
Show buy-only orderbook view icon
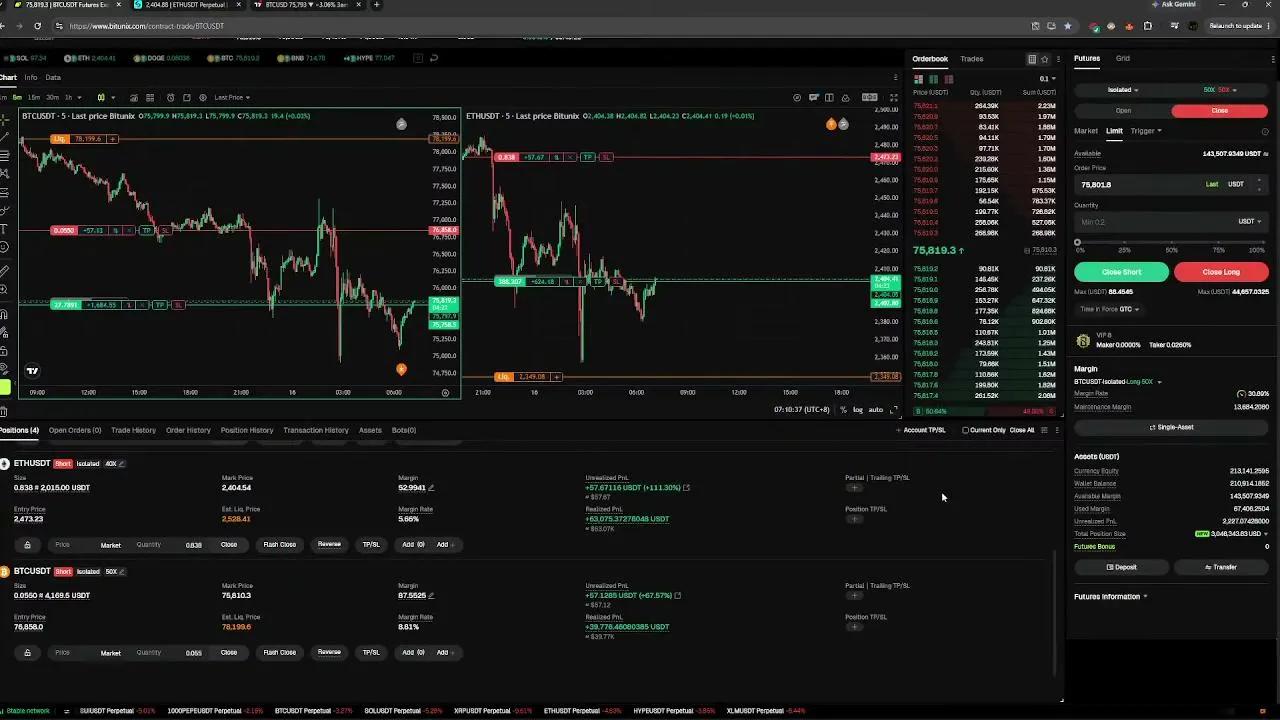click(934, 79)
